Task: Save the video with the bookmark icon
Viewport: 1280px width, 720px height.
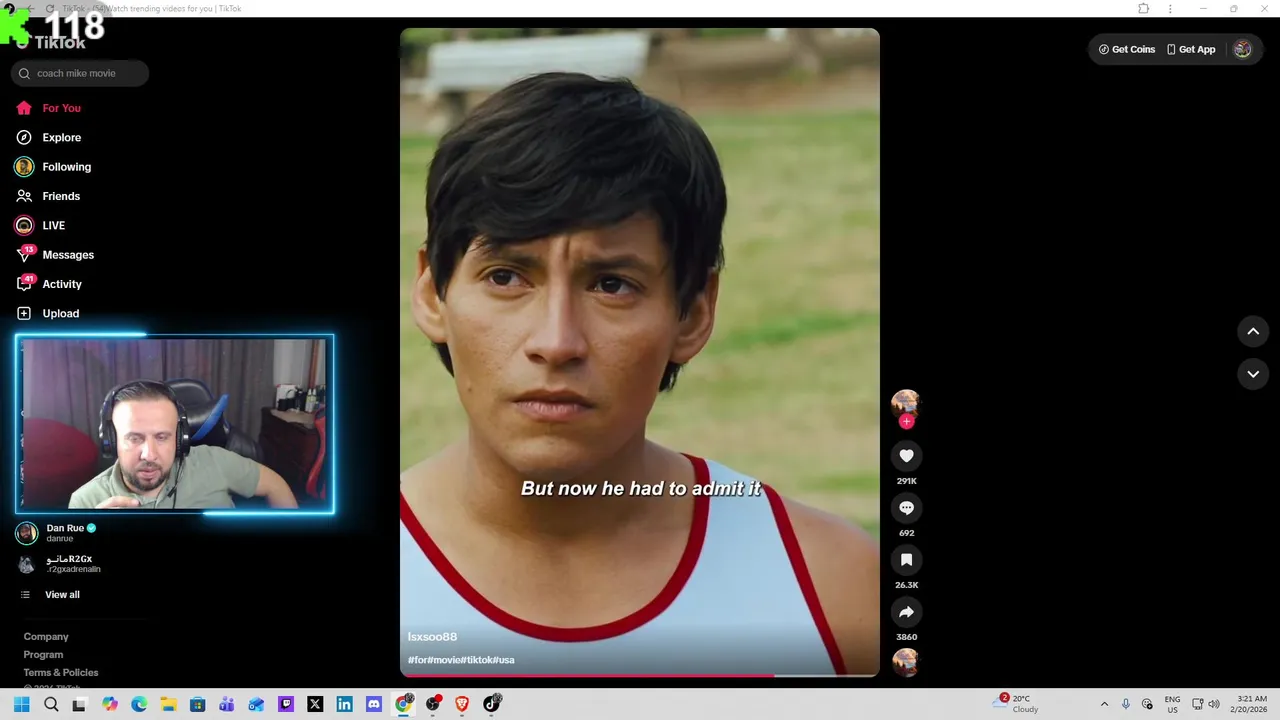Action: click(x=906, y=560)
